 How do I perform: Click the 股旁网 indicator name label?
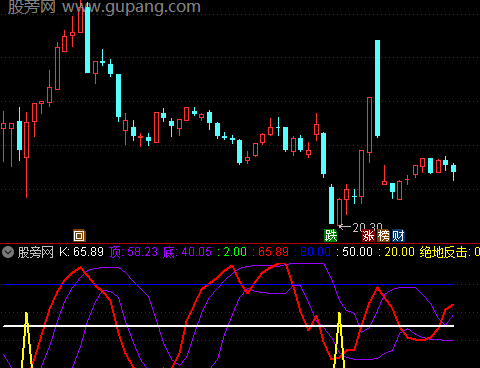click(35, 252)
